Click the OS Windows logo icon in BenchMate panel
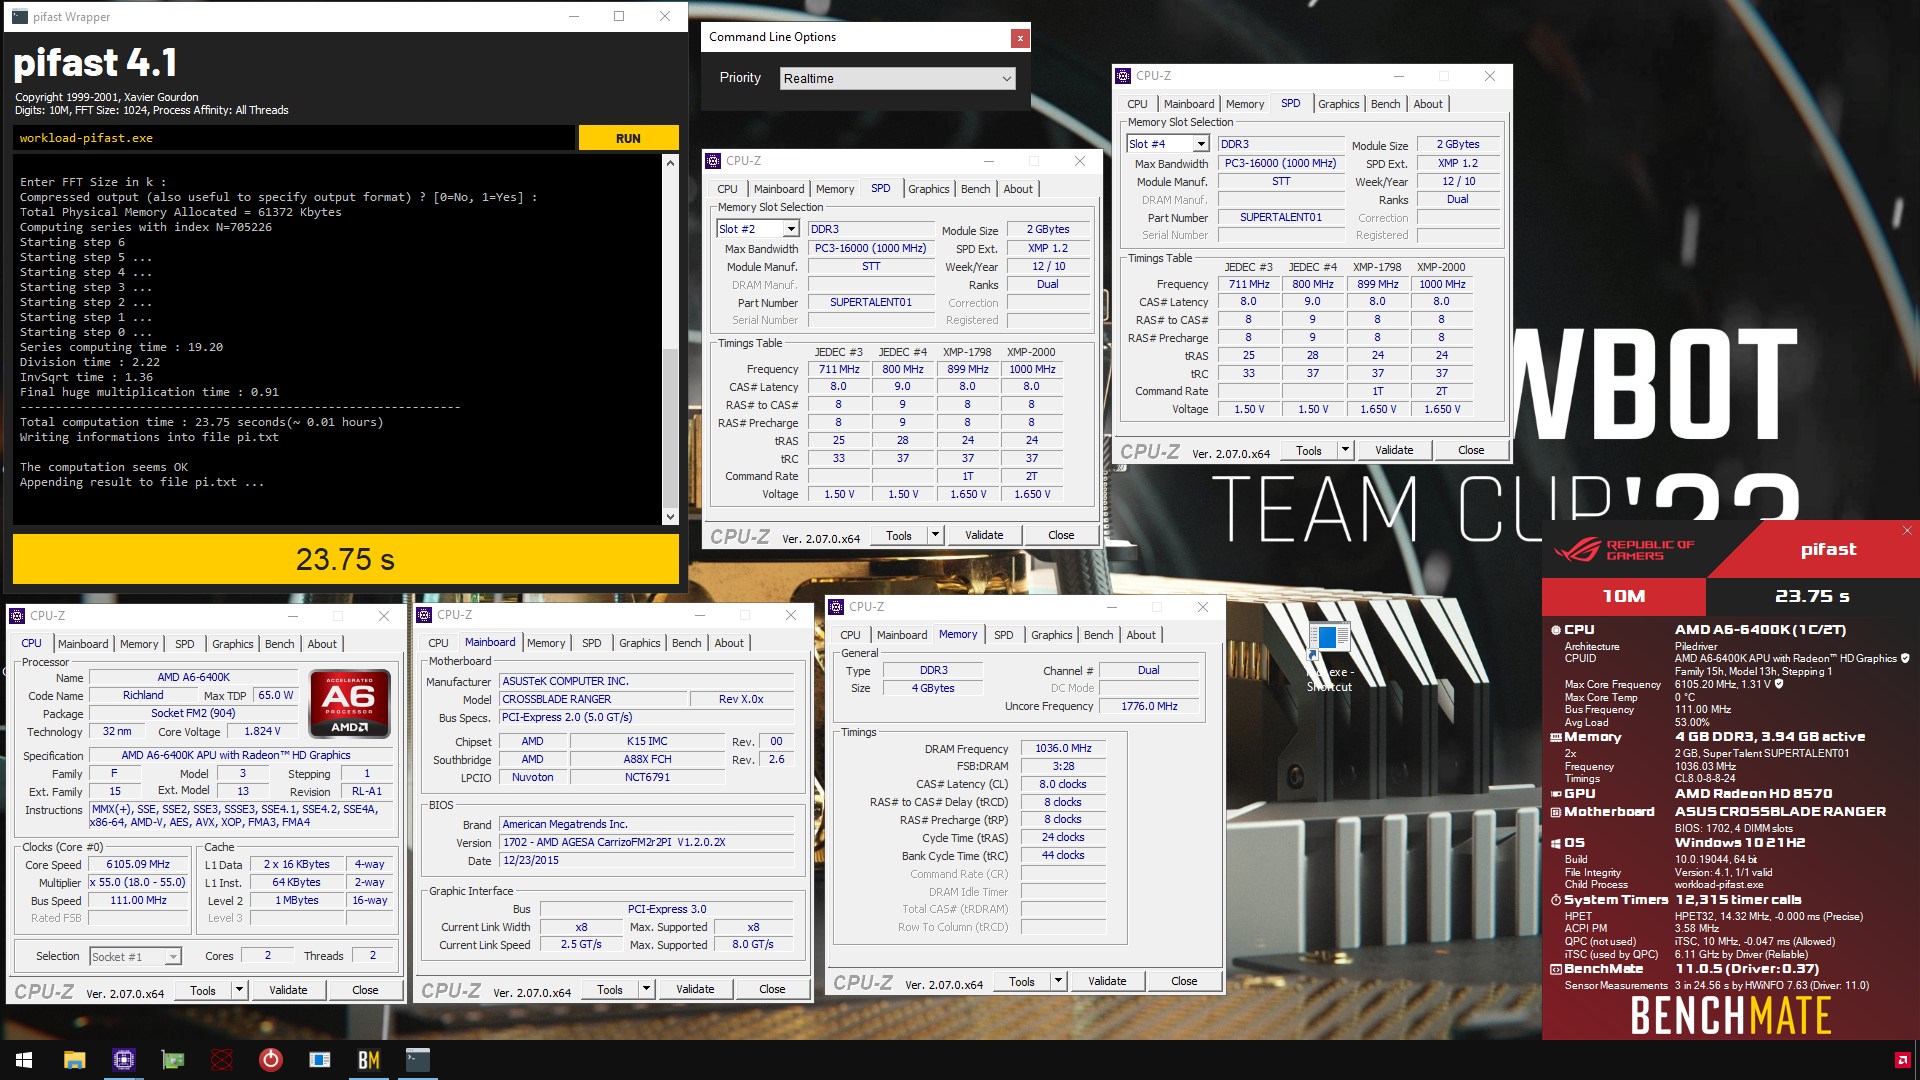 (x=1556, y=843)
